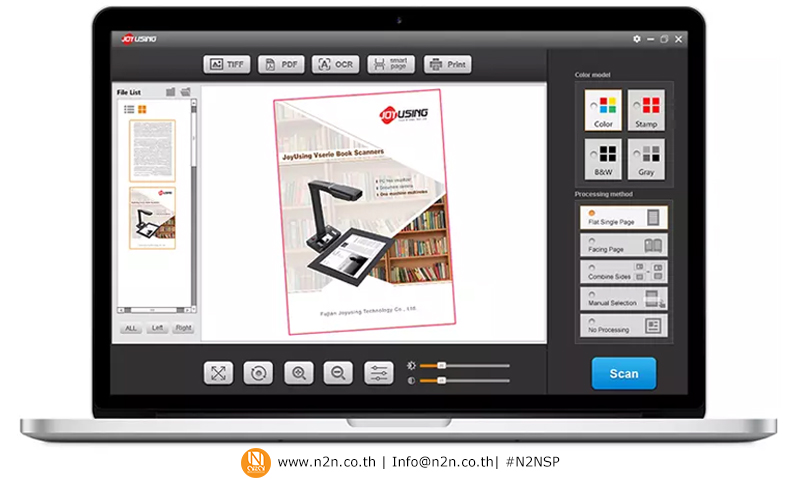This screenshot has width=800, height=480.
Task: Select the second thumbnail in File List
Action: coord(152,217)
